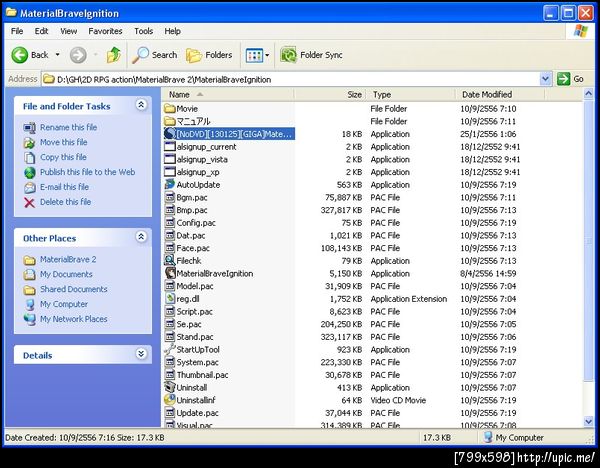The height and width of the screenshot is (468, 600).
Task: Select the alsignup_vista file name
Action: (x=202, y=159)
